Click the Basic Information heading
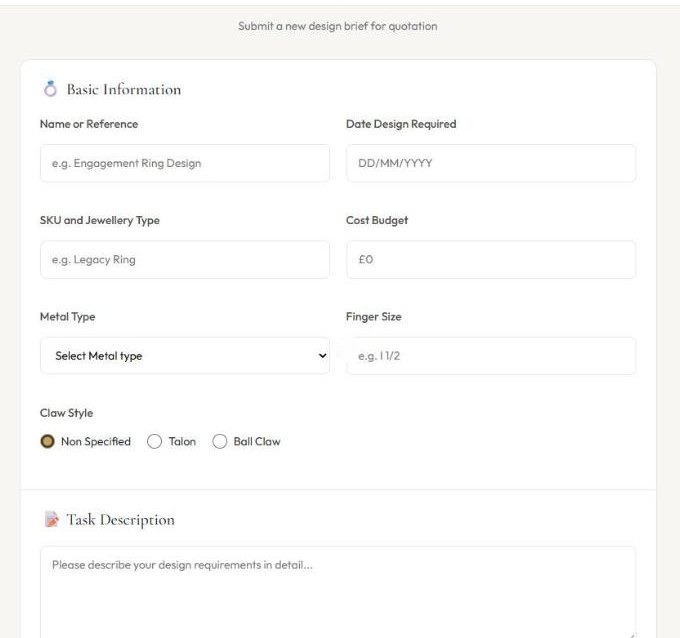This screenshot has height=638, width=680. coord(124,89)
